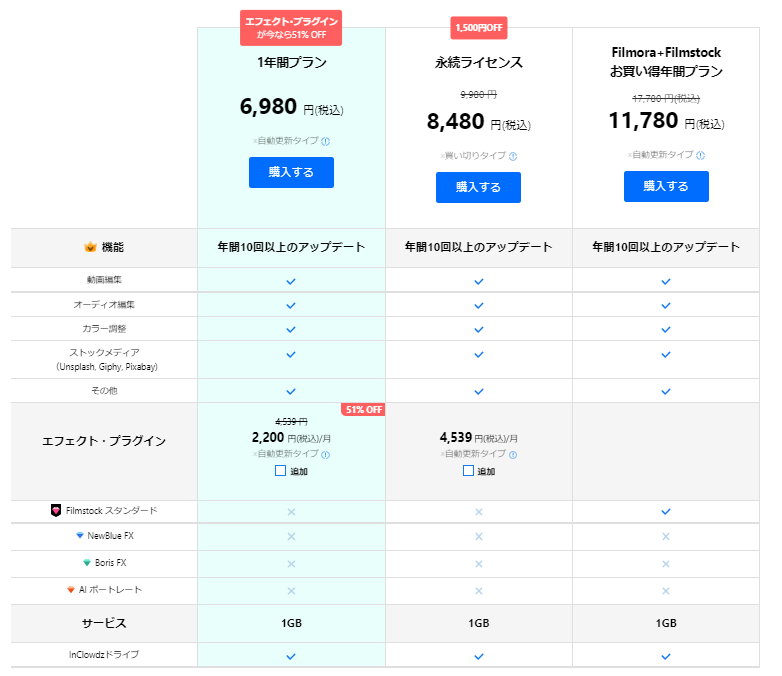Click the 1GB value under 永続ライセンス
The height and width of the screenshot is (676, 782).
(x=479, y=623)
